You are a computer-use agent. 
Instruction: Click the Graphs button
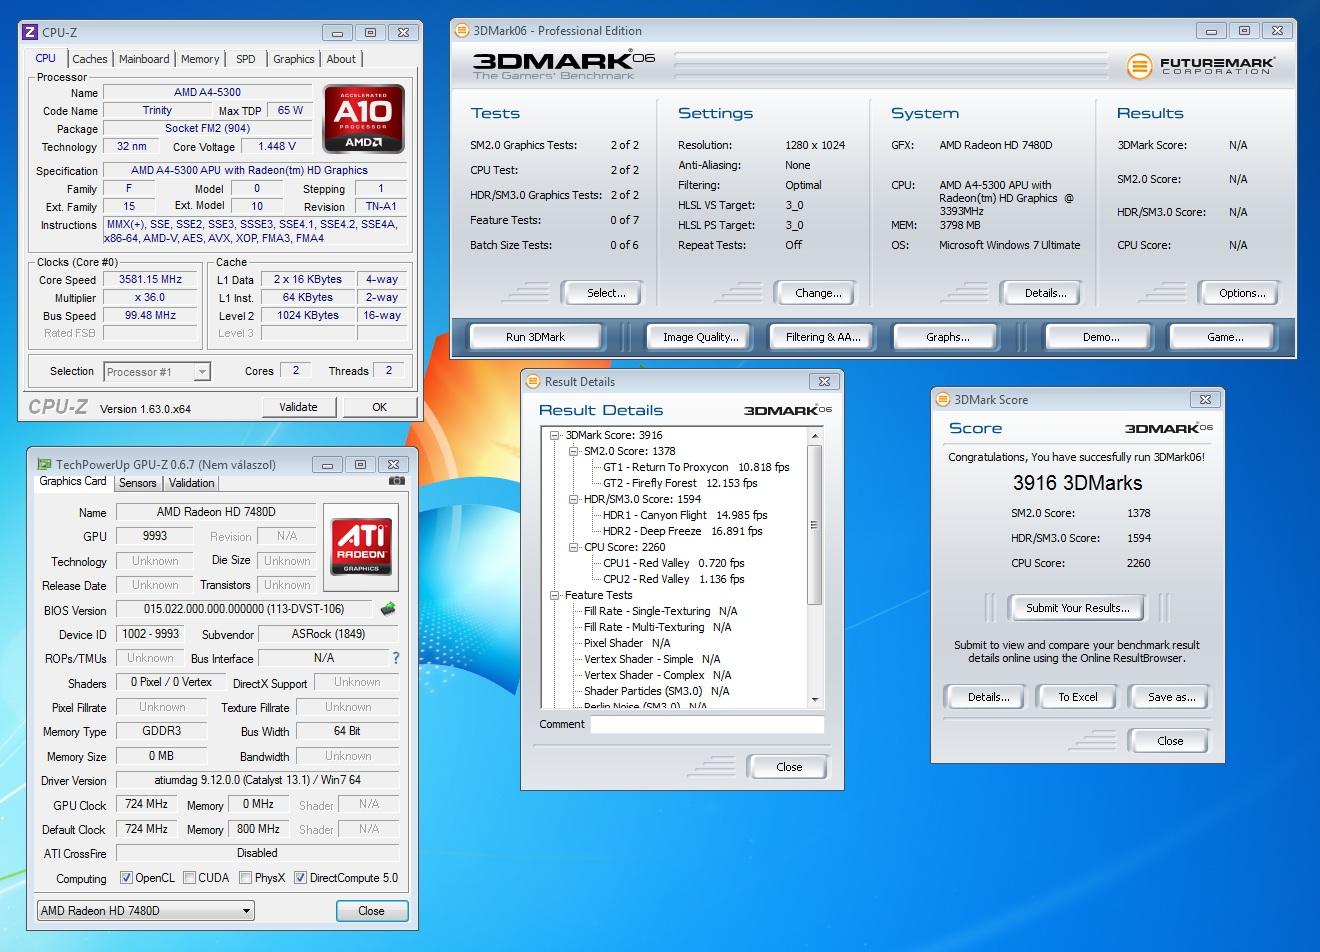tap(948, 337)
